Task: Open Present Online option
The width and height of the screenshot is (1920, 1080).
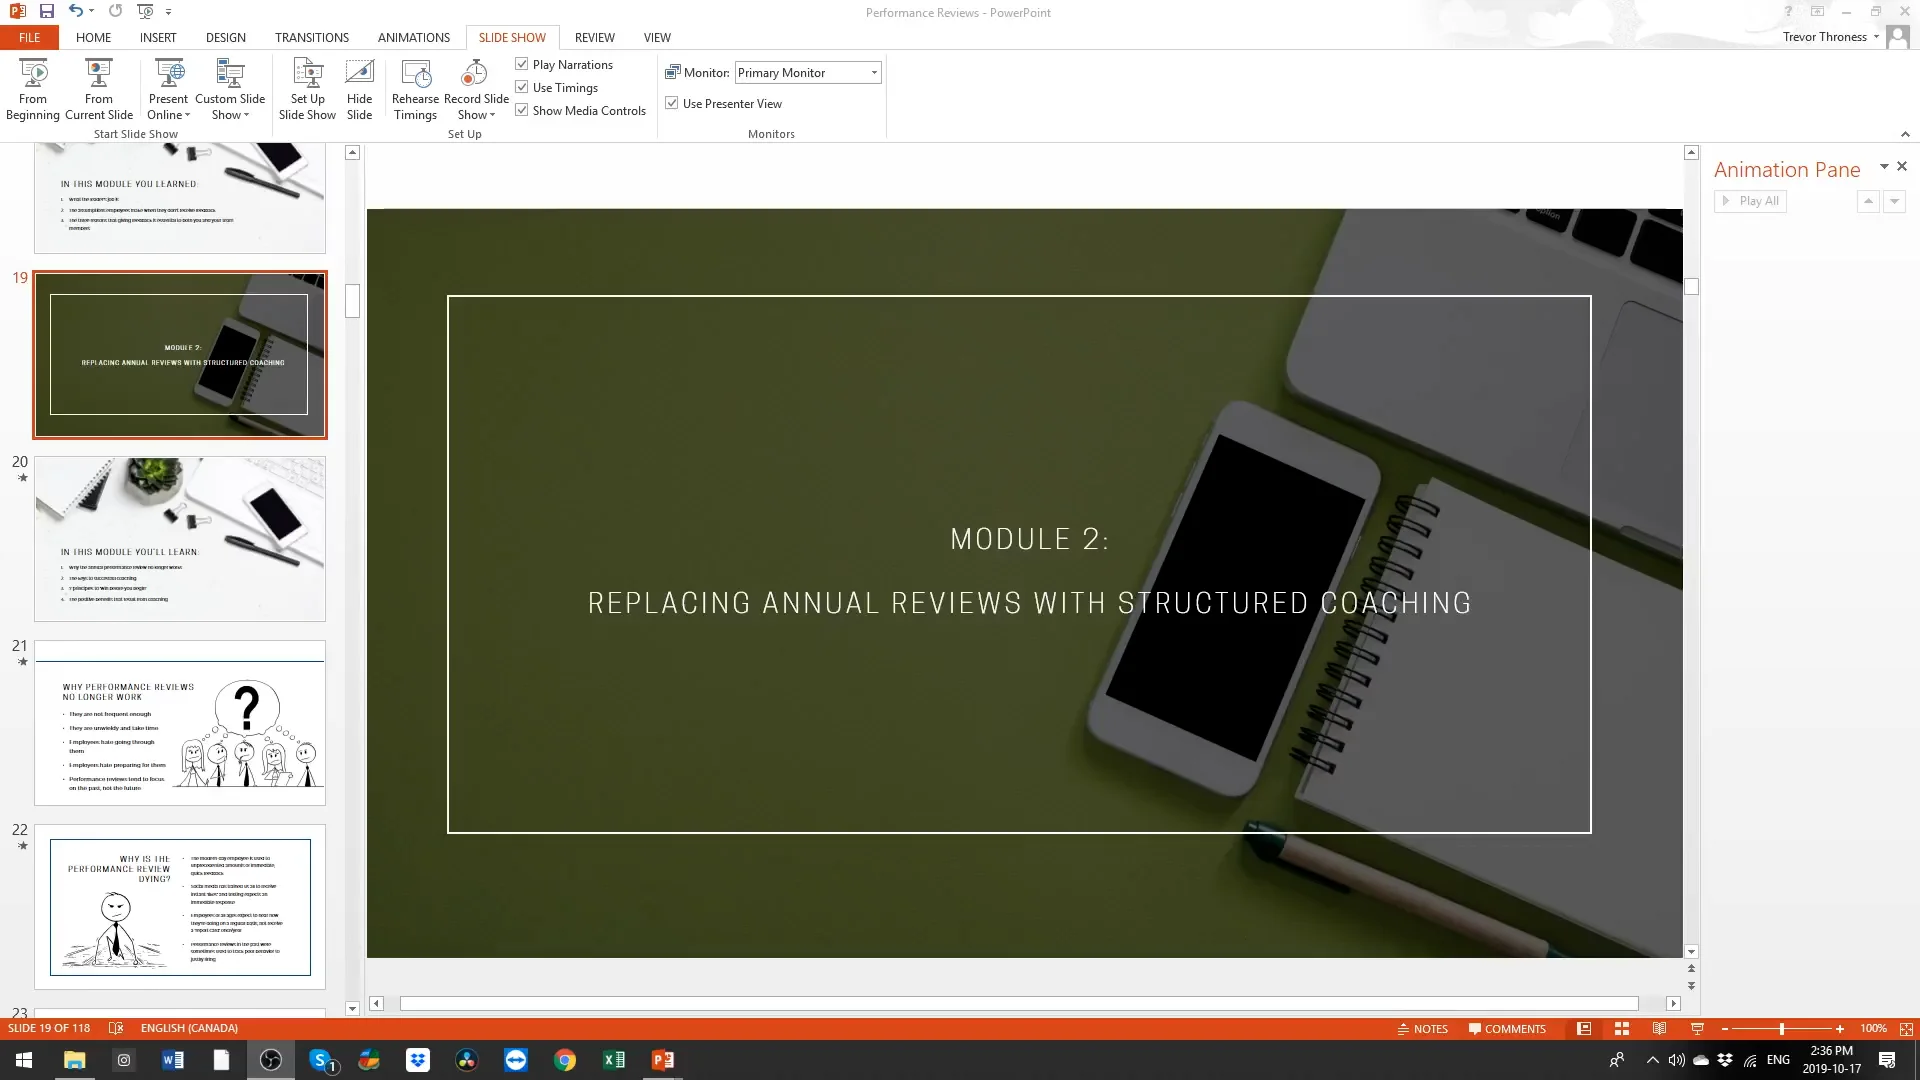Action: [168, 89]
